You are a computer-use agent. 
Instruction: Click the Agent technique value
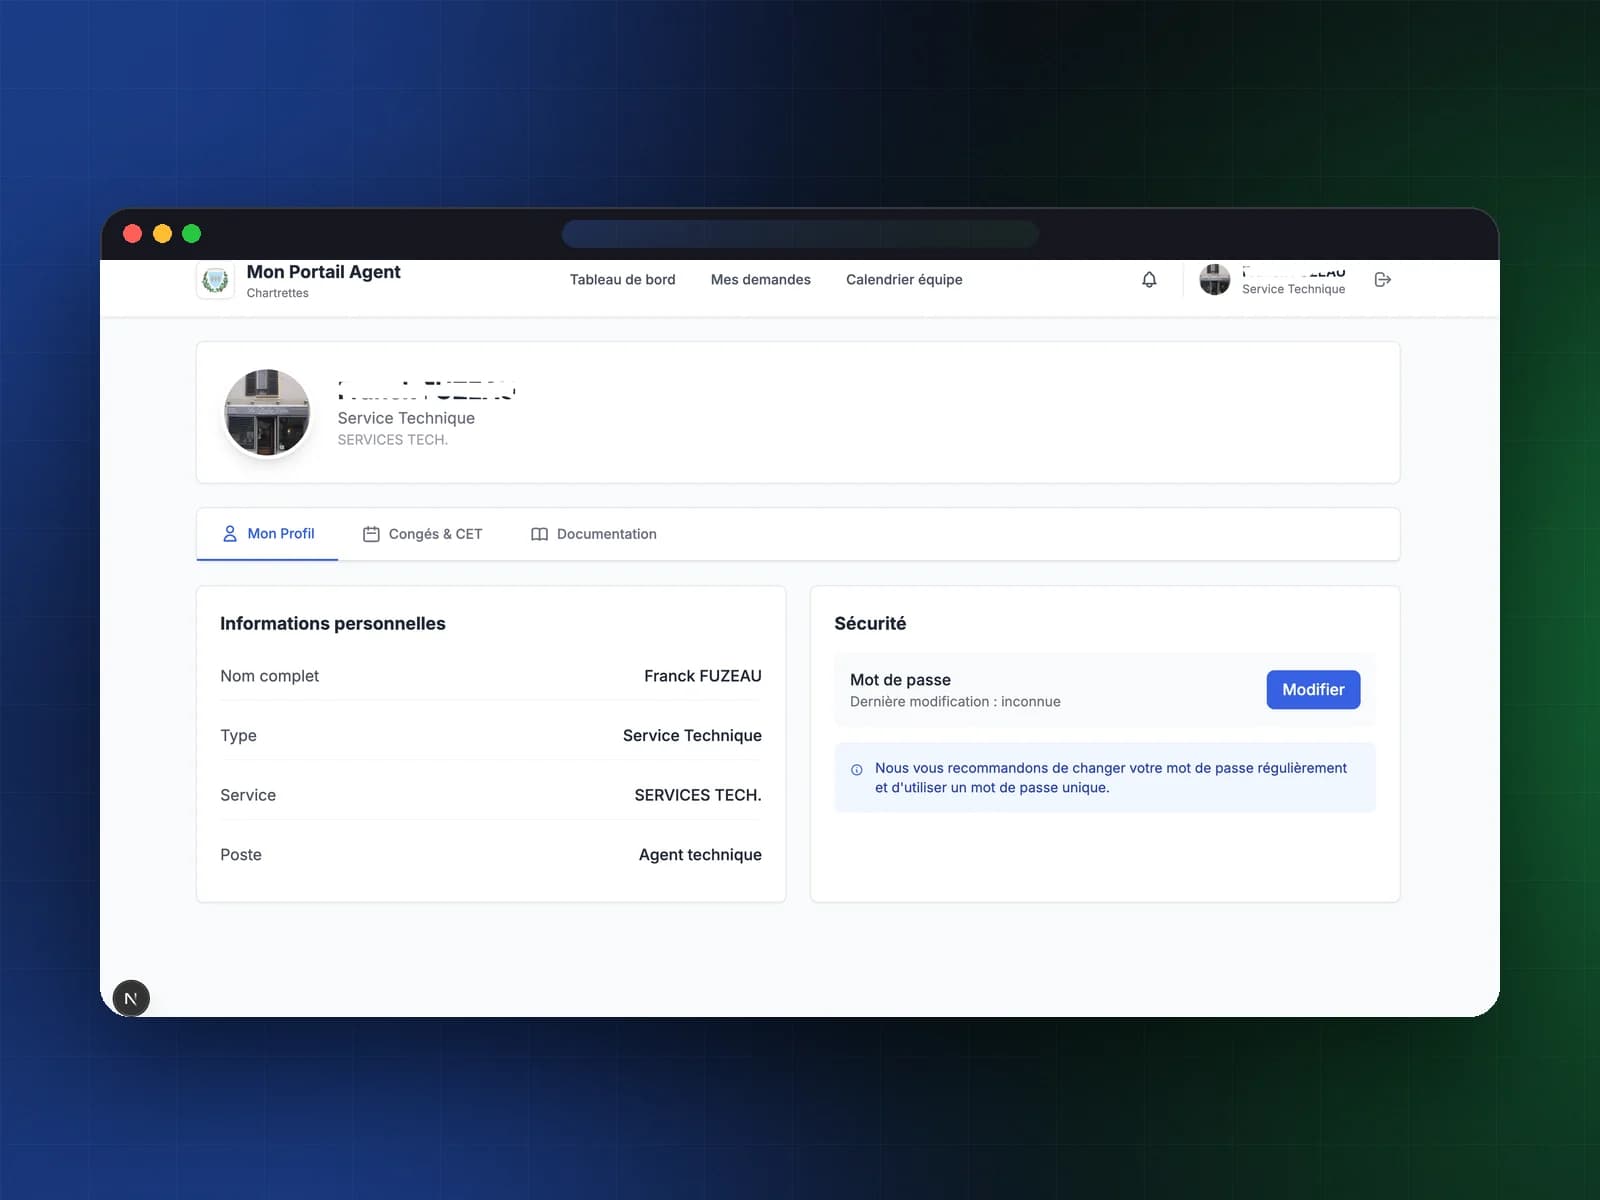(700, 855)
